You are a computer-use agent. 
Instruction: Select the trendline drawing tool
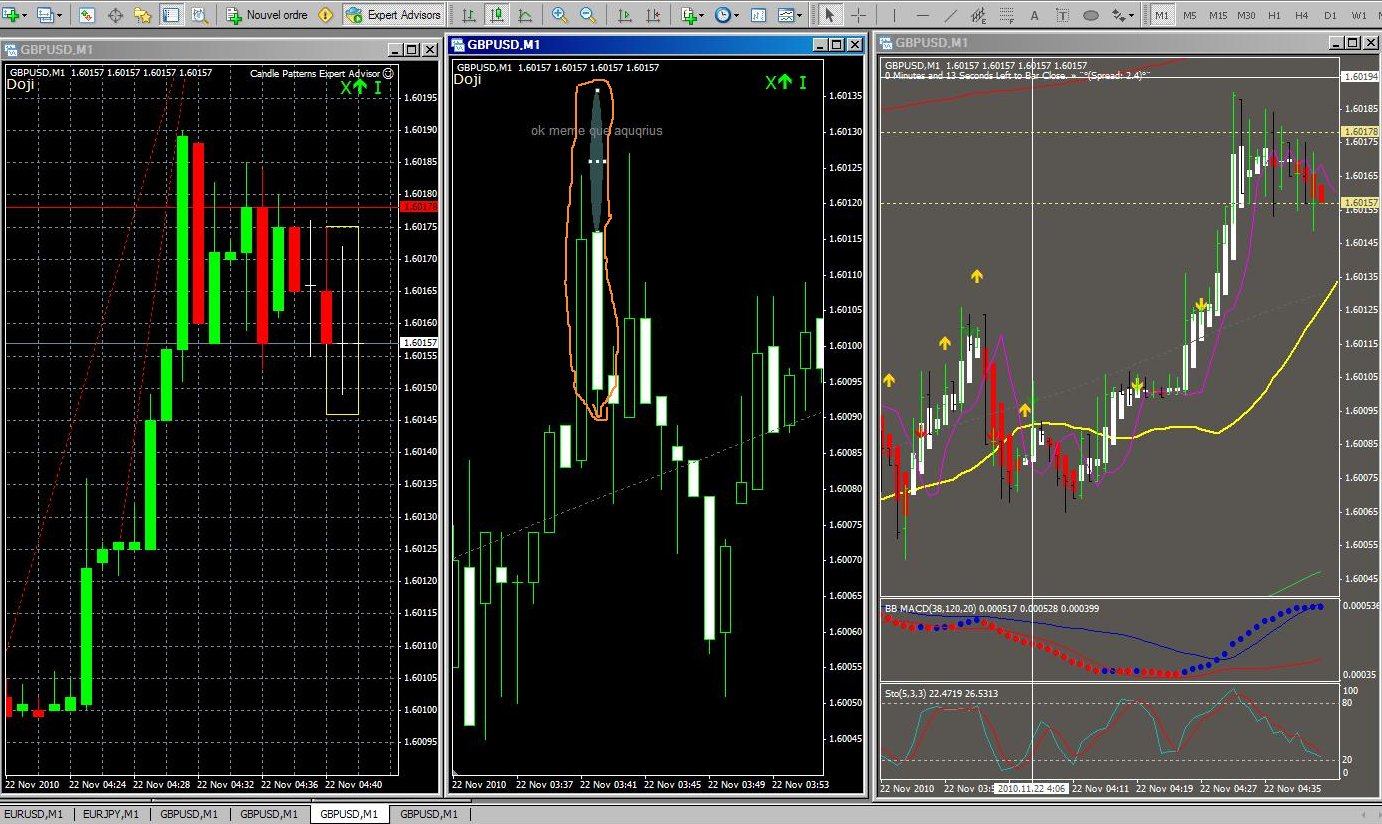(x=950, y=15)
